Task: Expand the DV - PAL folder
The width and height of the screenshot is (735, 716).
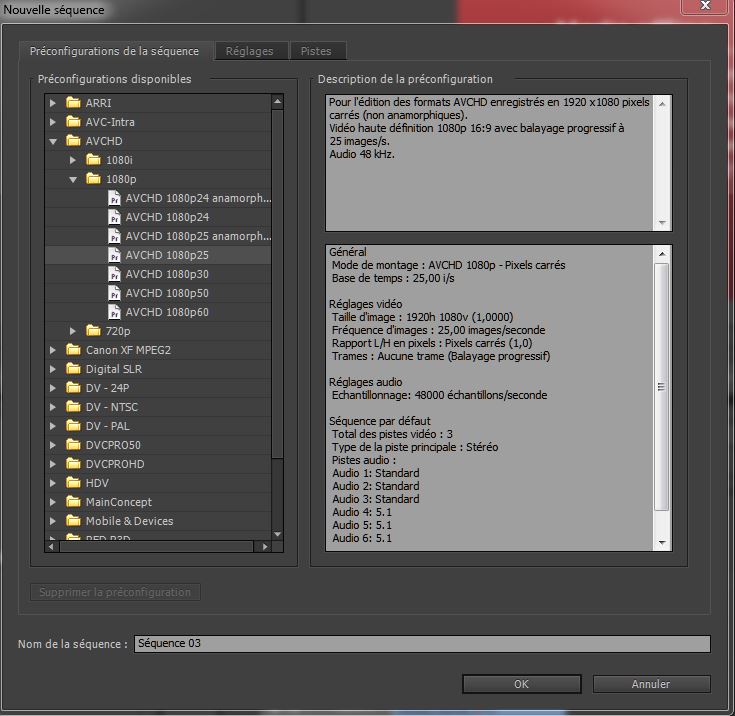Action: point(53,426)
